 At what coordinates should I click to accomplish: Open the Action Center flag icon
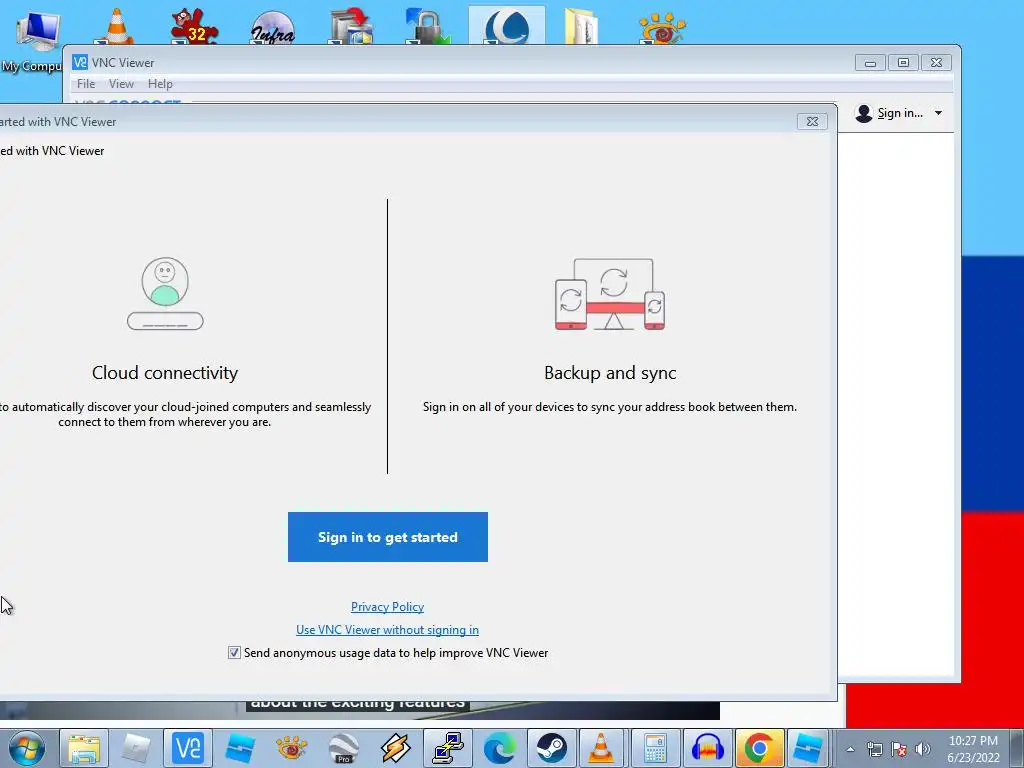click(x=899, y=750)
